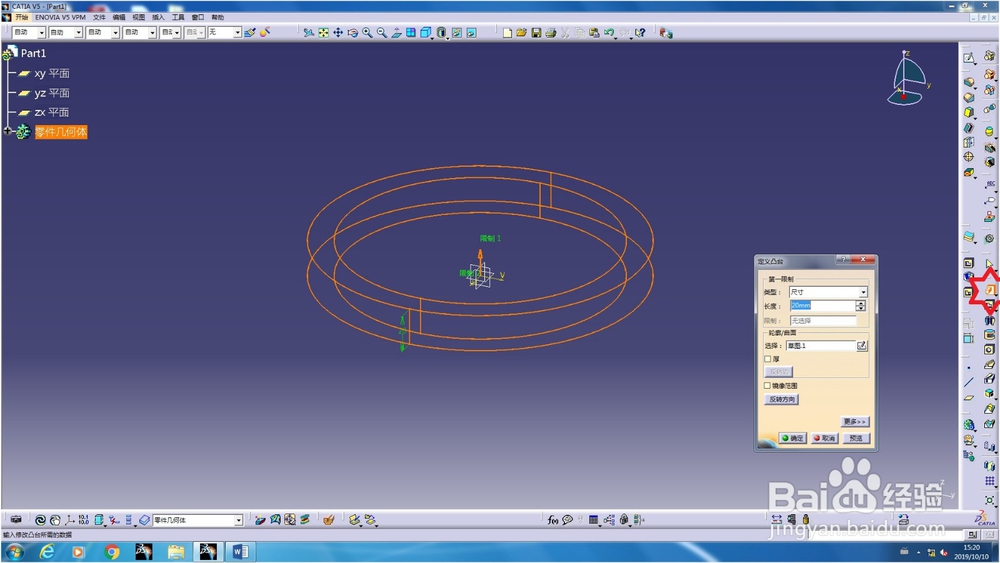This screenshot has height=563, width=1000.
Task: Enable the 厚 (Thick) checkbox
Action: click(x=768, y=359)
